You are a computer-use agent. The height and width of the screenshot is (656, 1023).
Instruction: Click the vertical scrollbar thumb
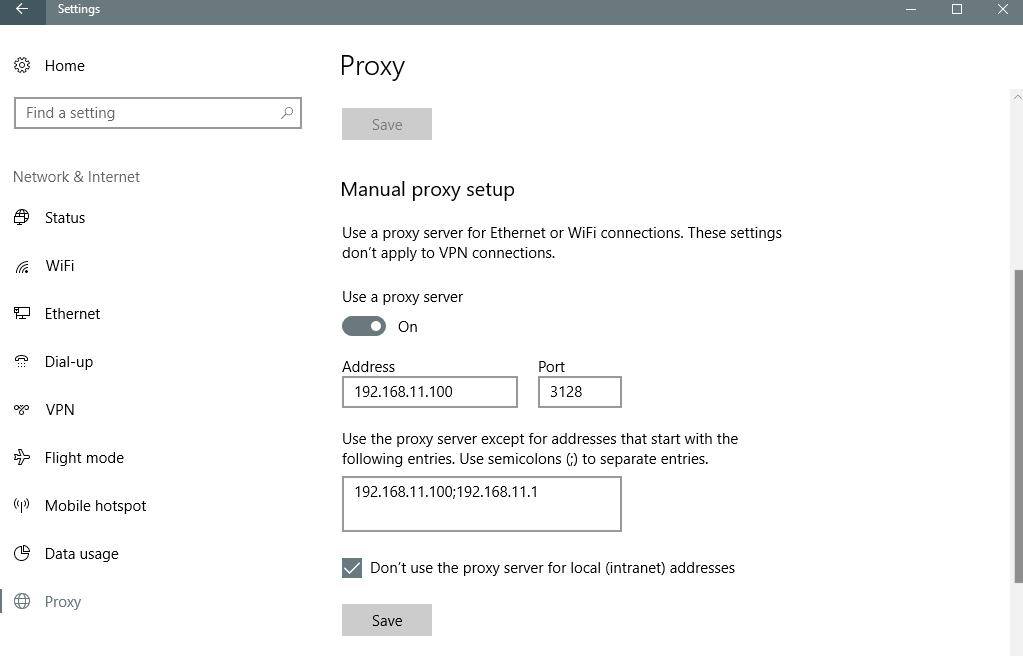(x=1017, y=425)
